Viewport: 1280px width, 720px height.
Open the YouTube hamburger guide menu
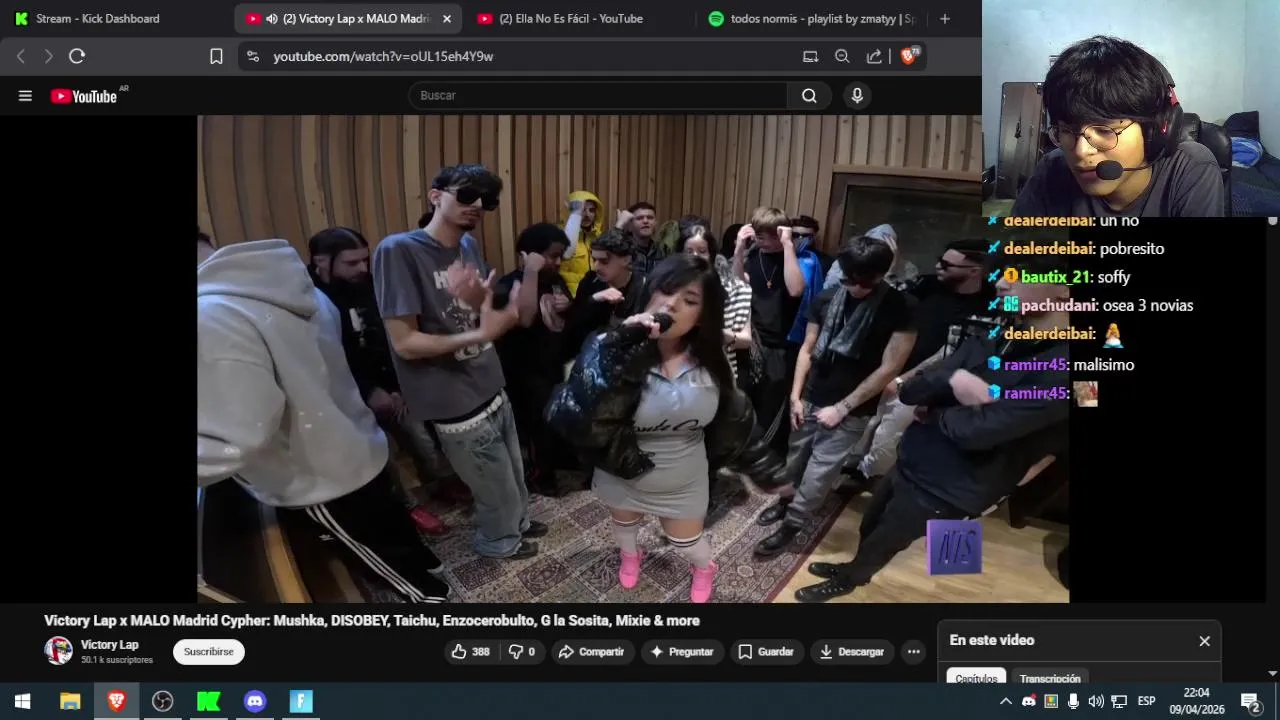click(x=25, y=96)
